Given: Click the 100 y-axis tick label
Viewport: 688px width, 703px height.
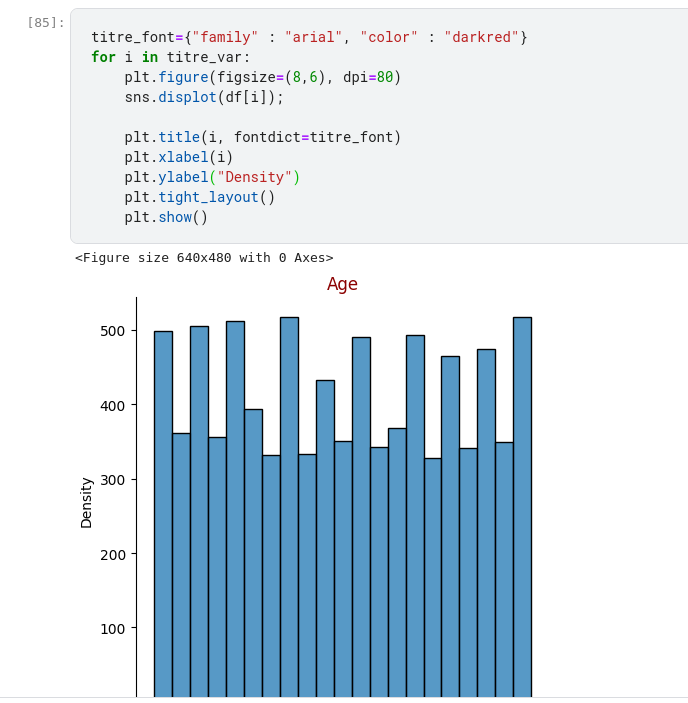Looking at the screenshot, I should [x=112, y=628].
